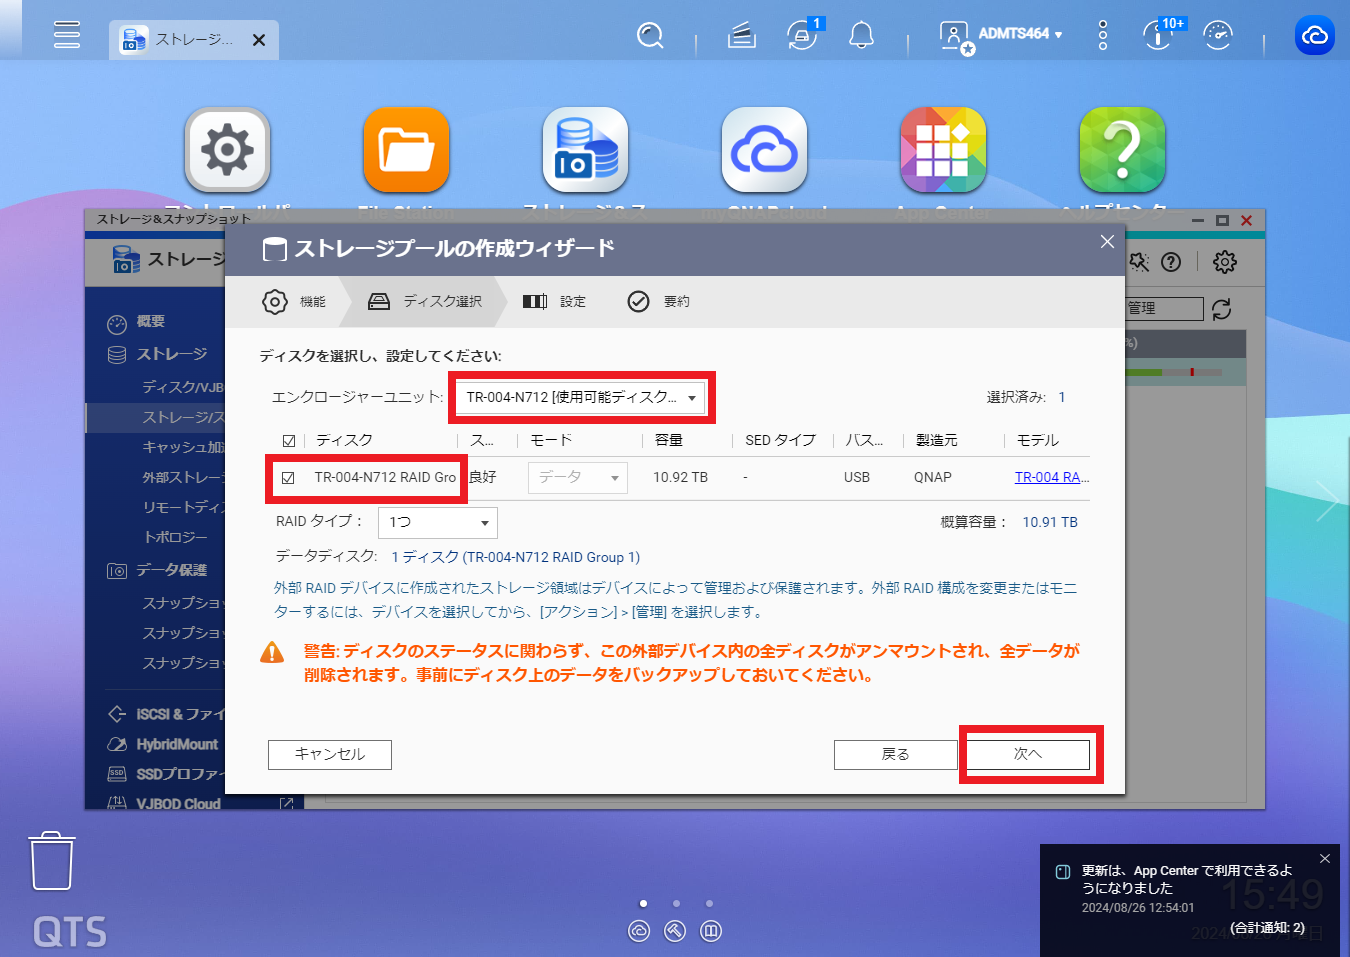Select wizard step 設定

555,301
